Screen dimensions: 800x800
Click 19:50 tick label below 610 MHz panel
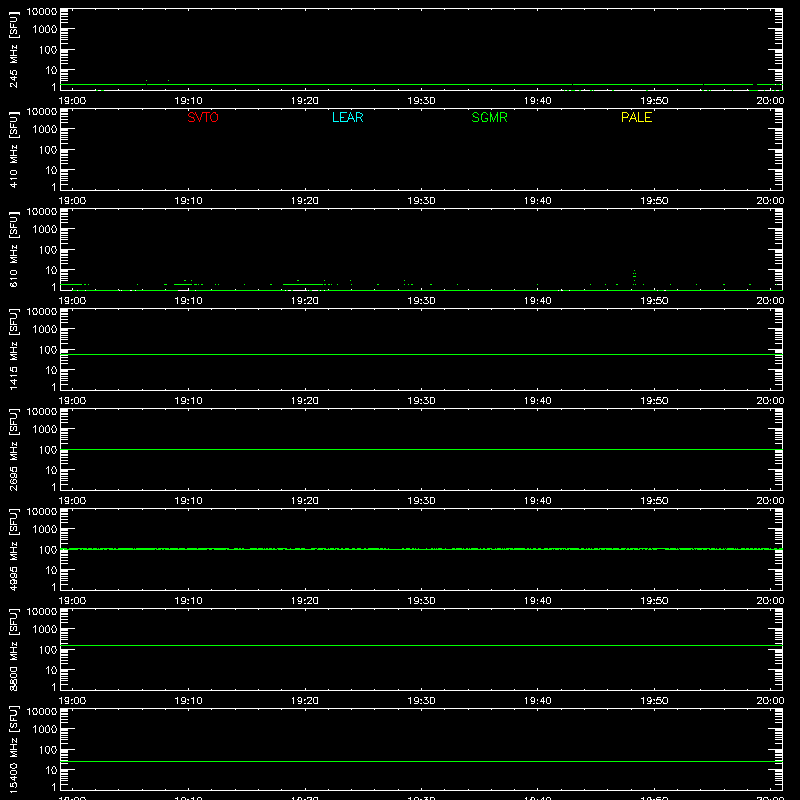click(654, 301)
